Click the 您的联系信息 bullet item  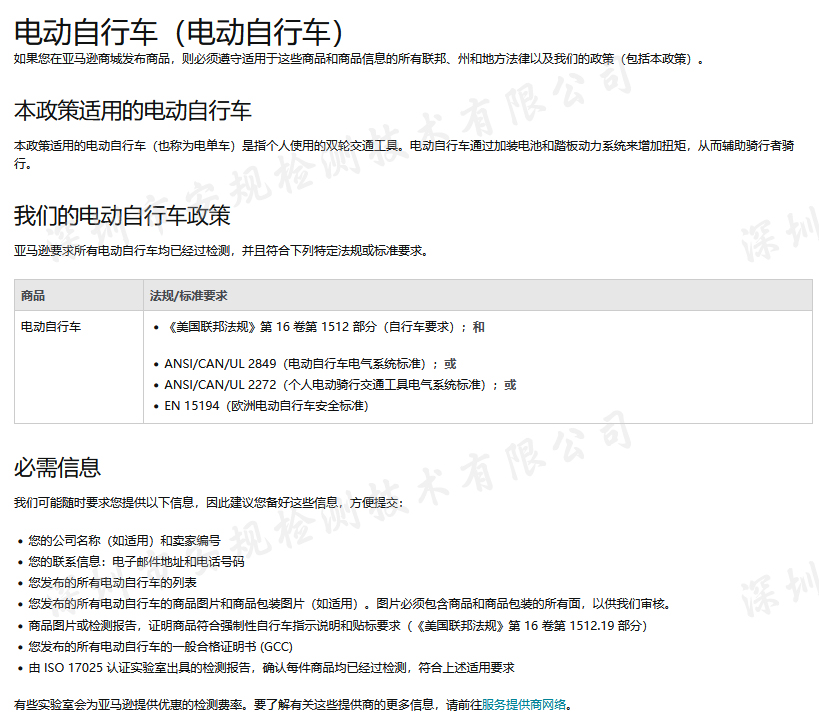136,561
